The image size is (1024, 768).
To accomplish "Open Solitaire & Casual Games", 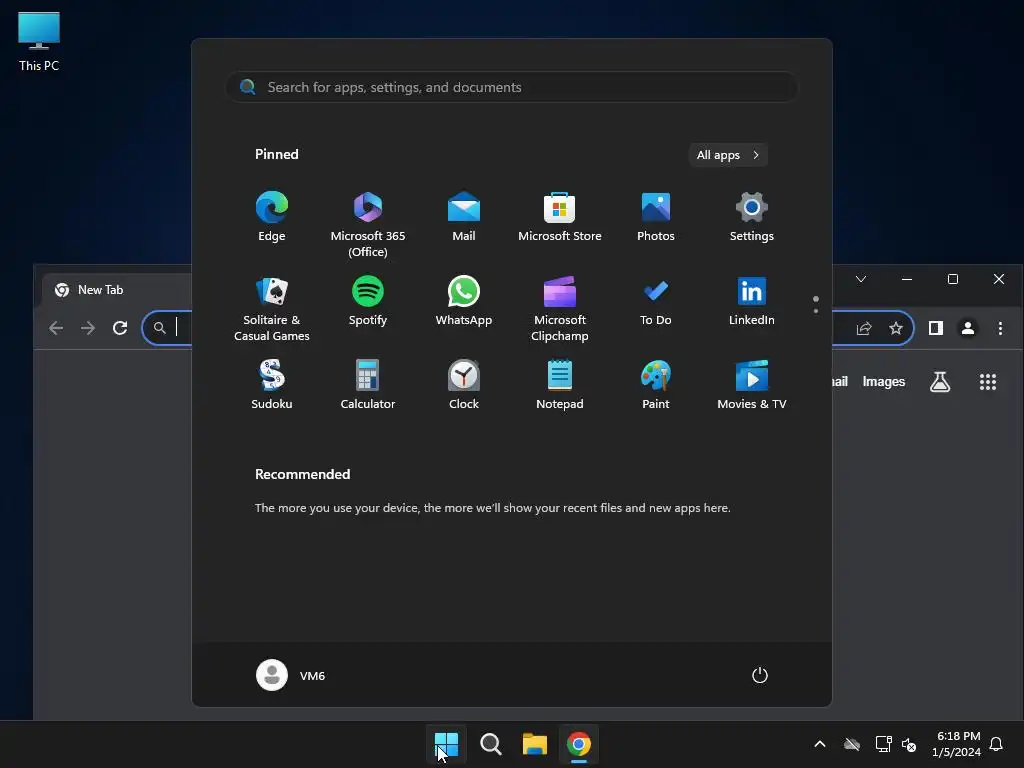I will pos(272,308).
